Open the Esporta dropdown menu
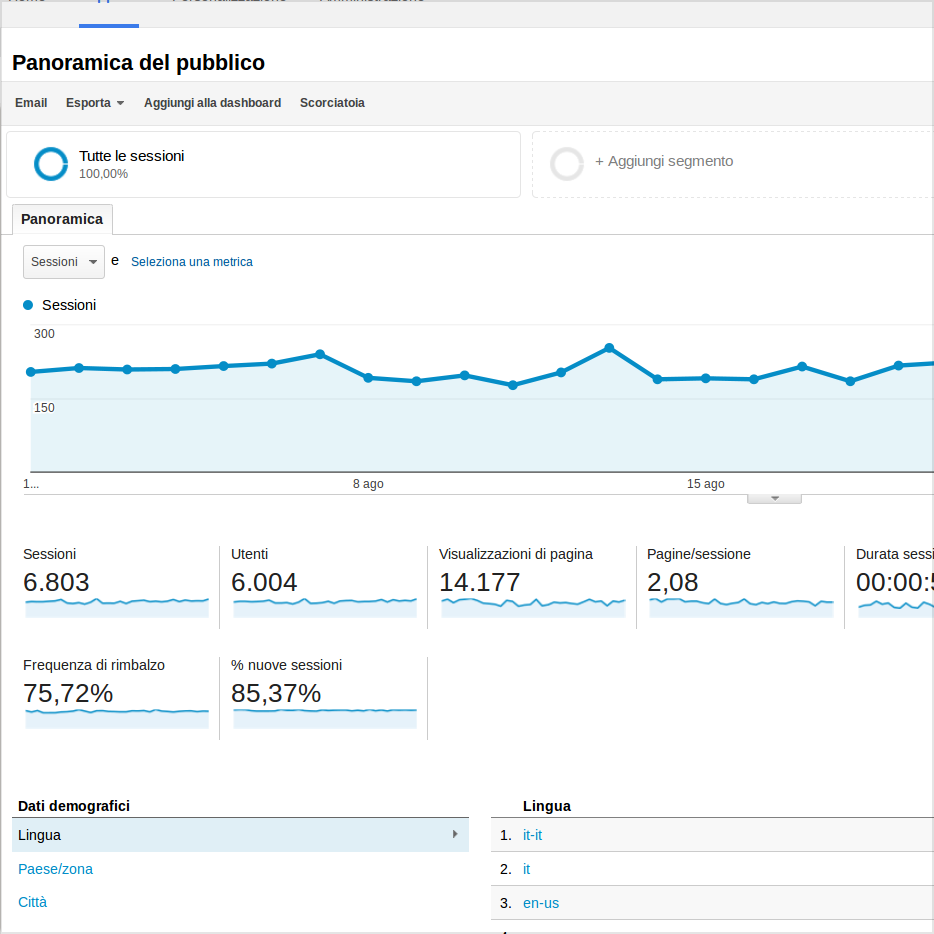 coord(95,102)
